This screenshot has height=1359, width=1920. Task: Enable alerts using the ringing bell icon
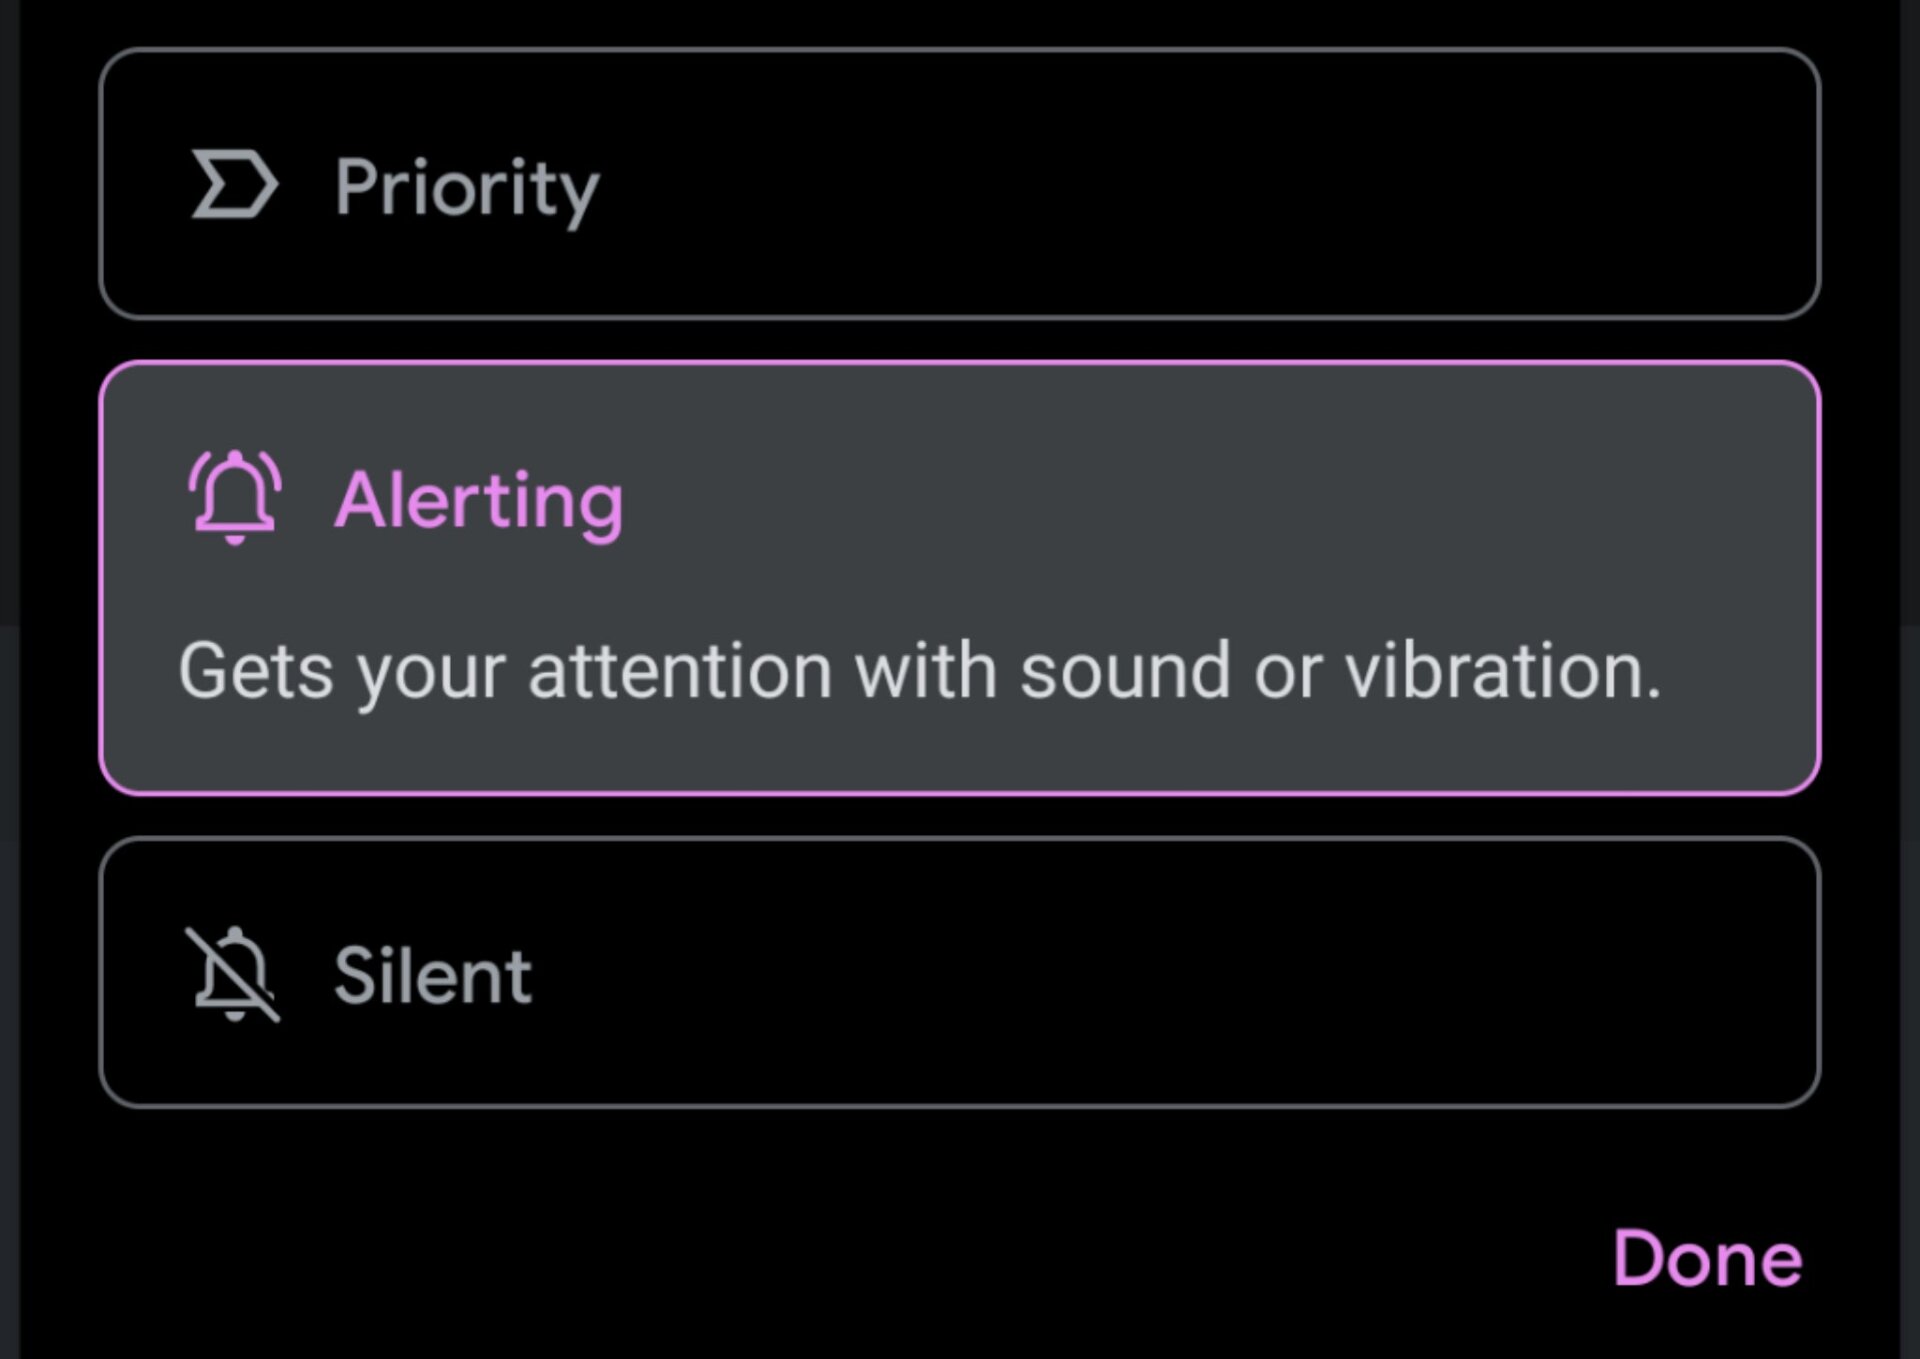click(x=235, y=498)
